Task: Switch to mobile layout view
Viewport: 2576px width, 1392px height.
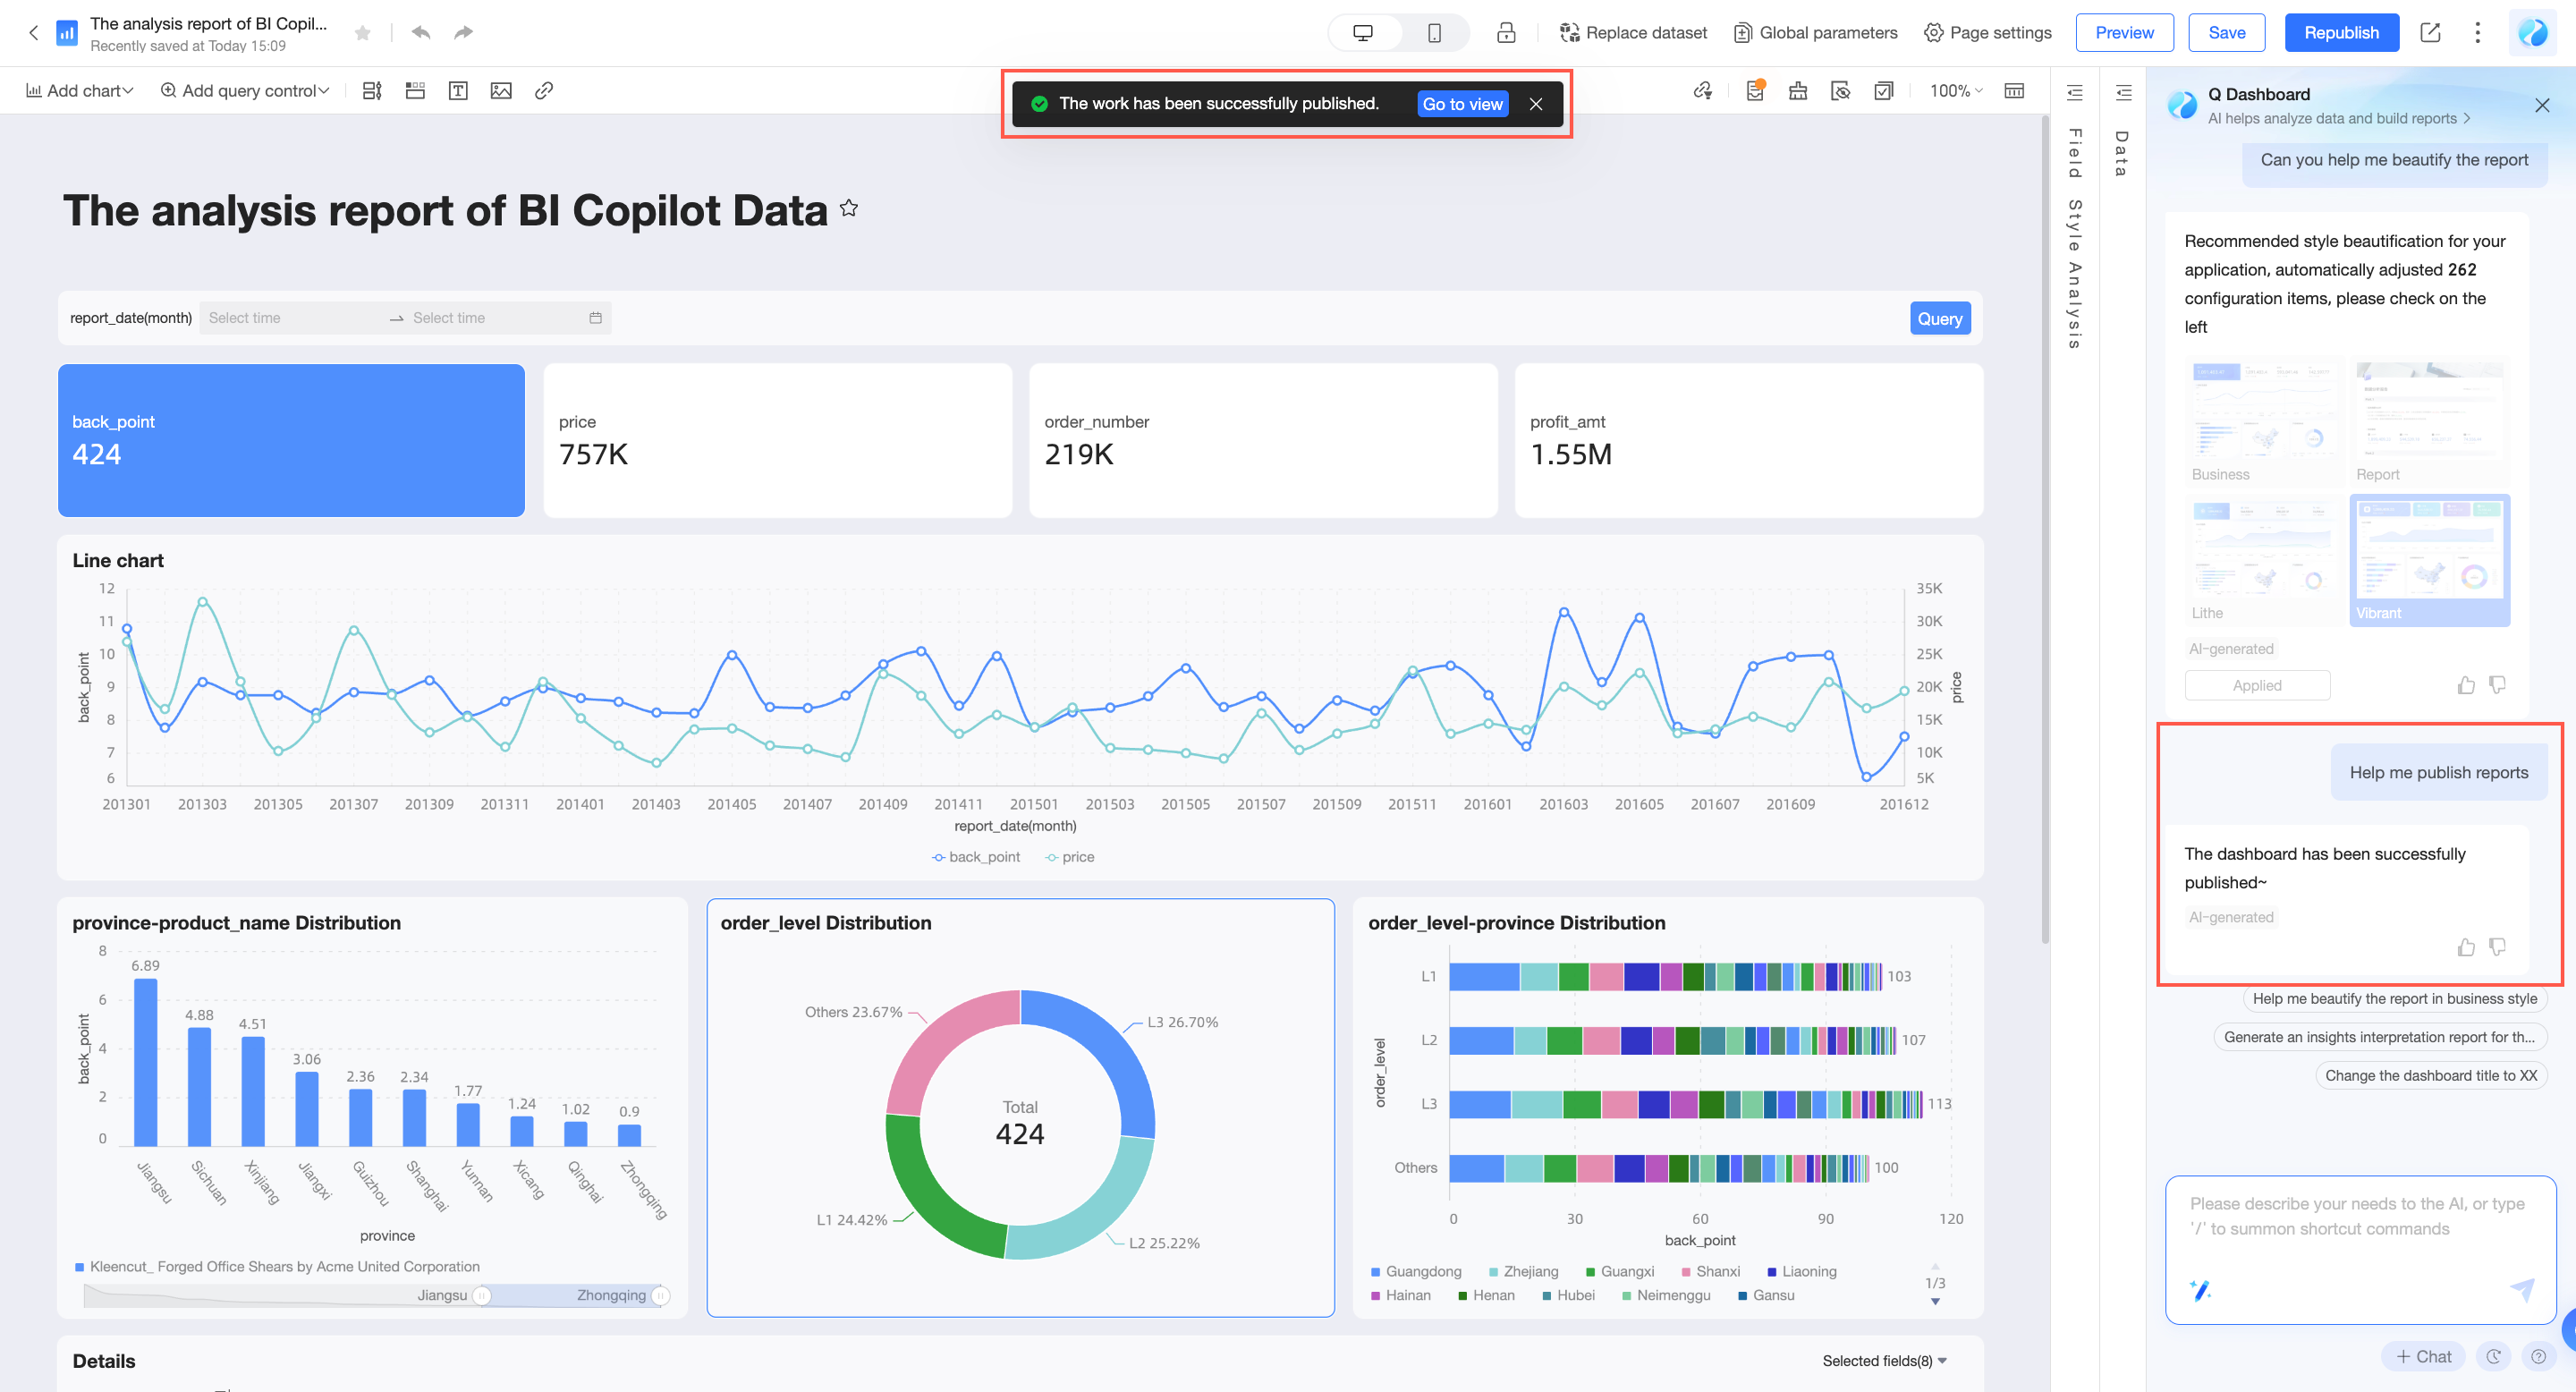Action: 1434,33
